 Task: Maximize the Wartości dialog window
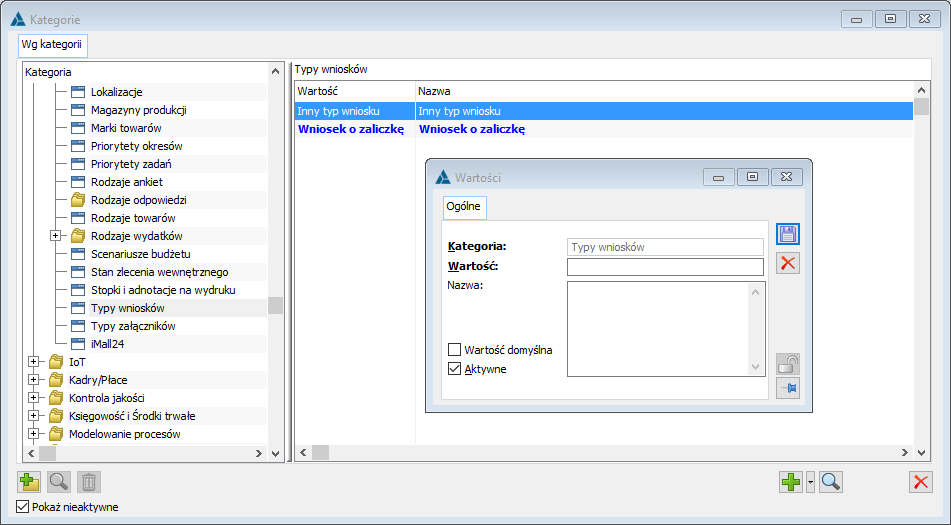click(752, 177)
